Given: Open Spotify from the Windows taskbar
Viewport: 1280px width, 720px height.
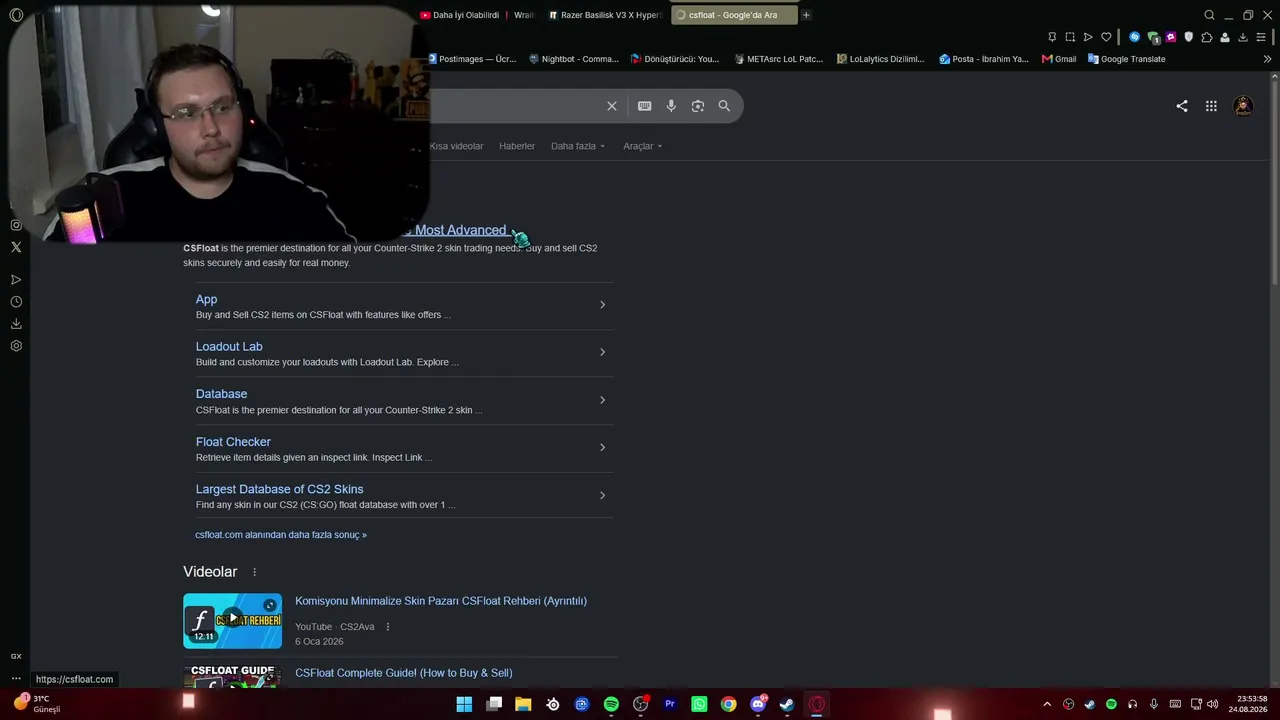Looking at the screenshot, I should (x=611, y=704).
